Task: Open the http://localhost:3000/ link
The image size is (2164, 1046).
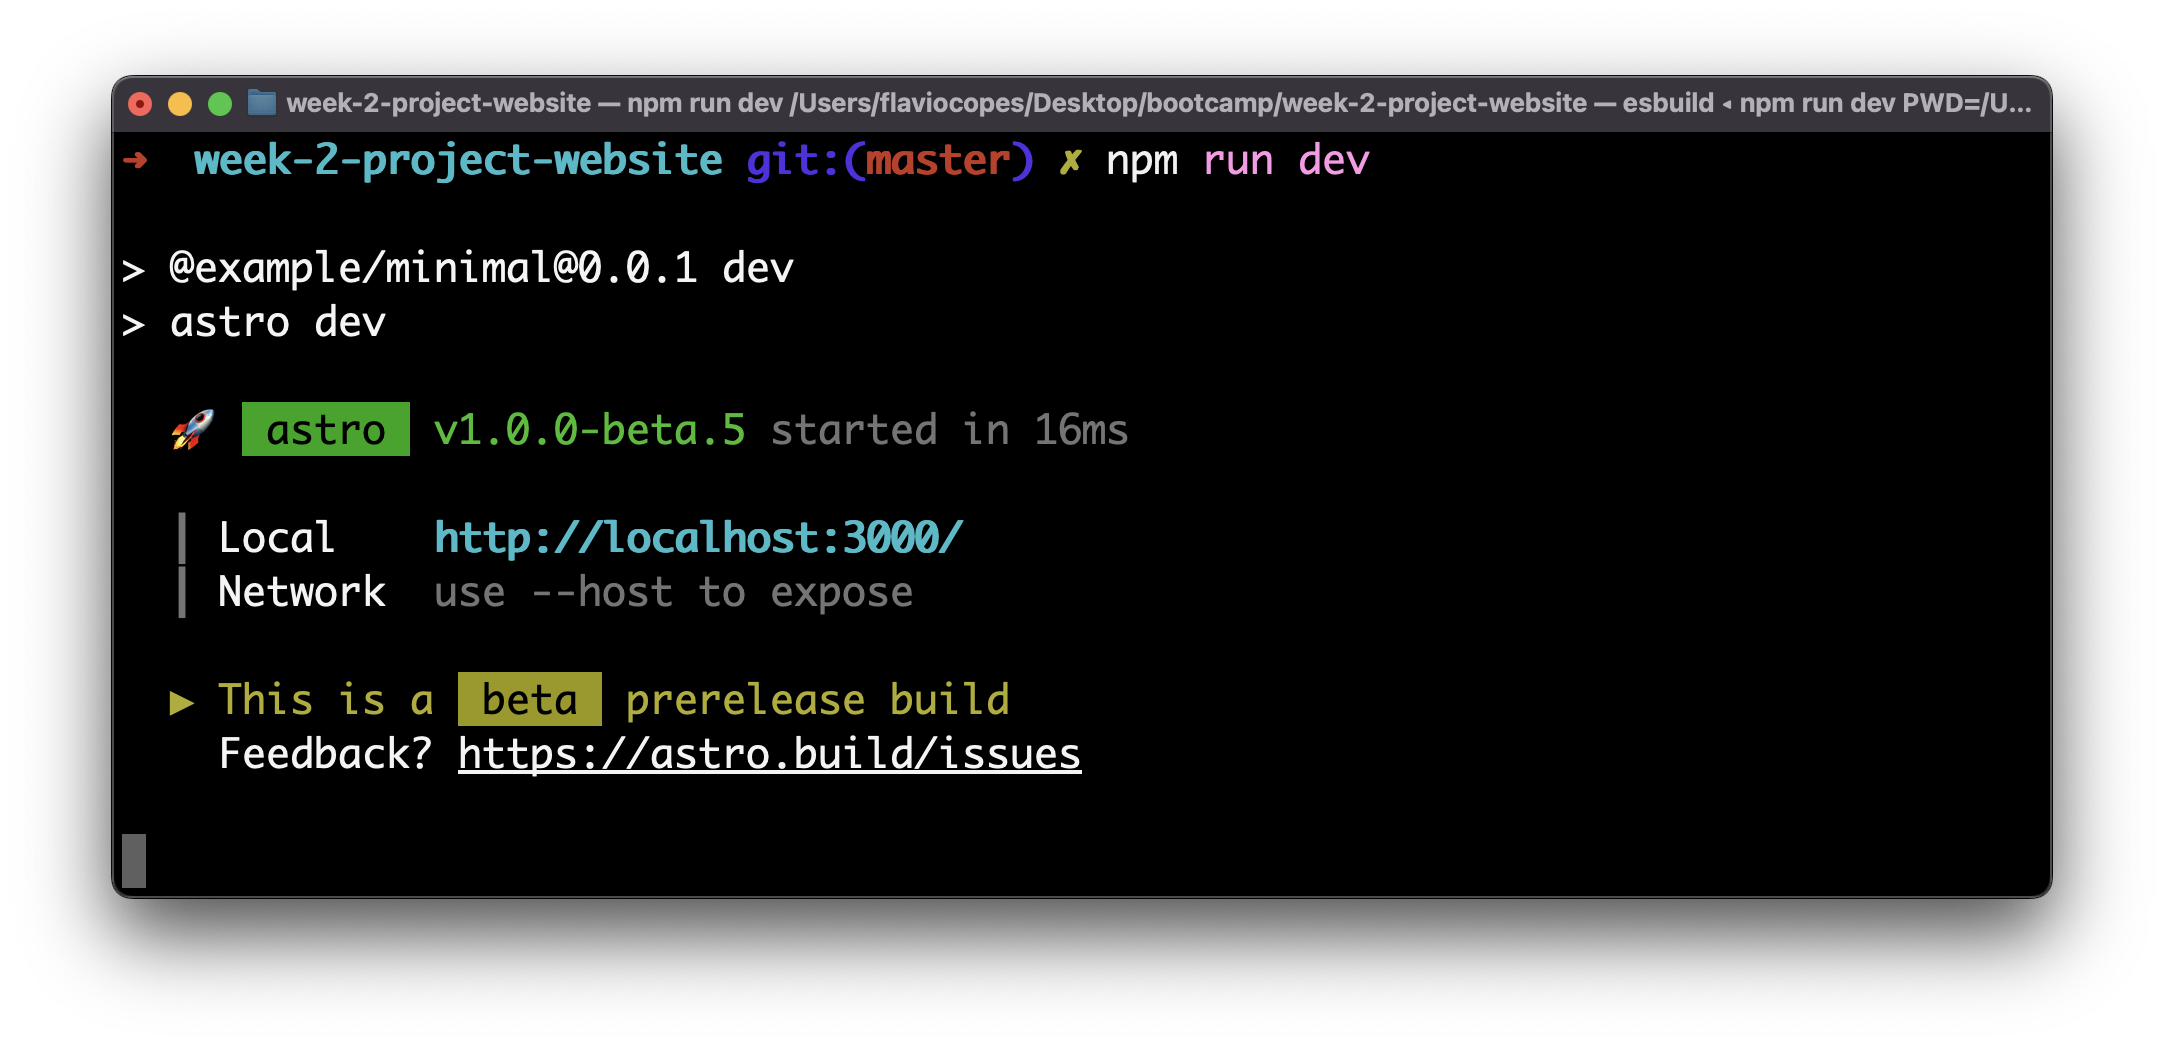Action: [x=698, y=538]
